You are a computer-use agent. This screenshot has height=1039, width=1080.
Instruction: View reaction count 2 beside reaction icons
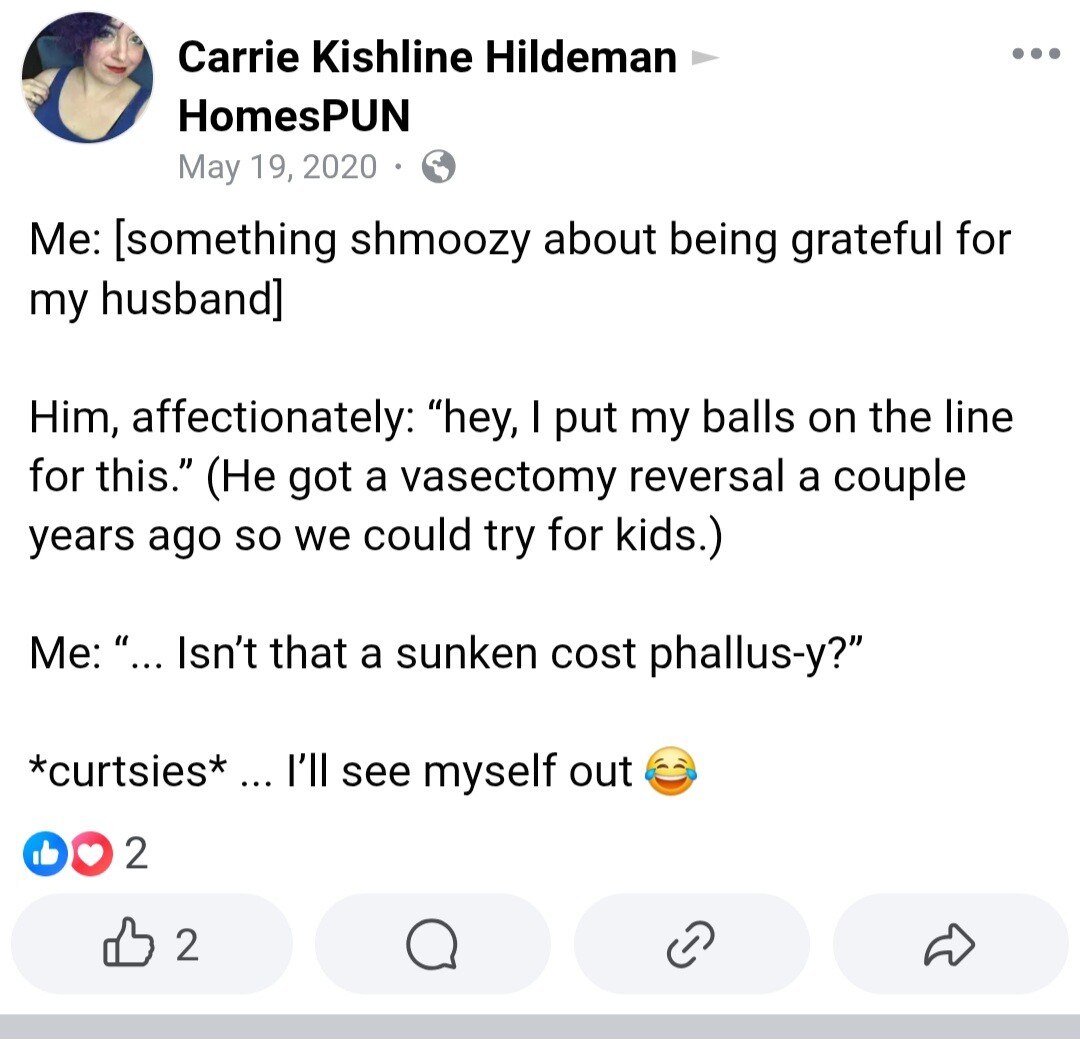tap(136, 854)
